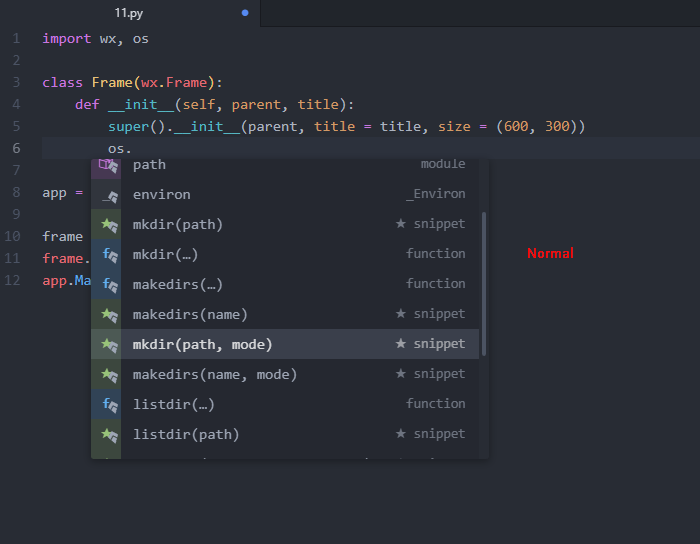
Task: Click line number 6 in the gutter
Action: click(x=17, y=148)
